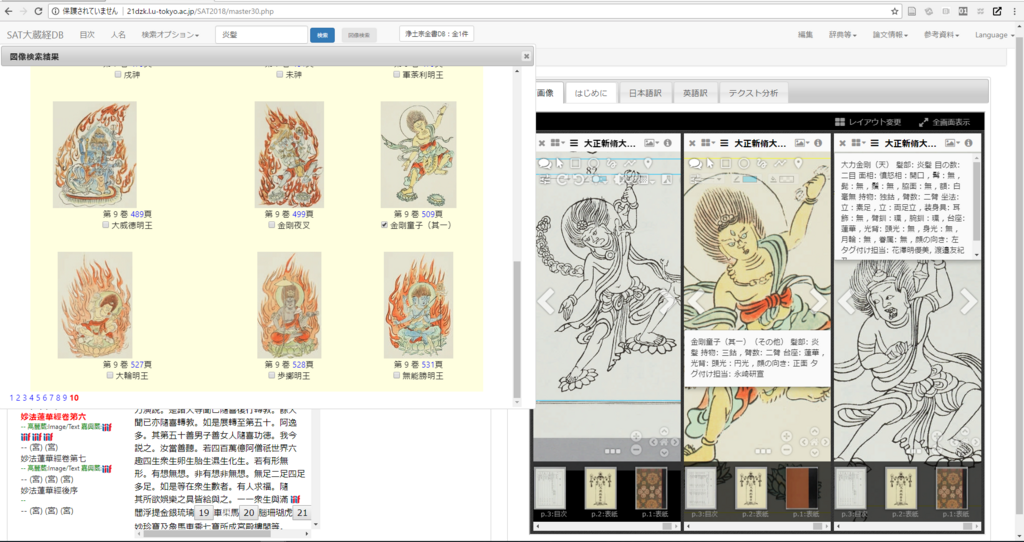Check the 無能勝明王 checkbox
Screen dimensions: 1024x542
pos(396,375)
